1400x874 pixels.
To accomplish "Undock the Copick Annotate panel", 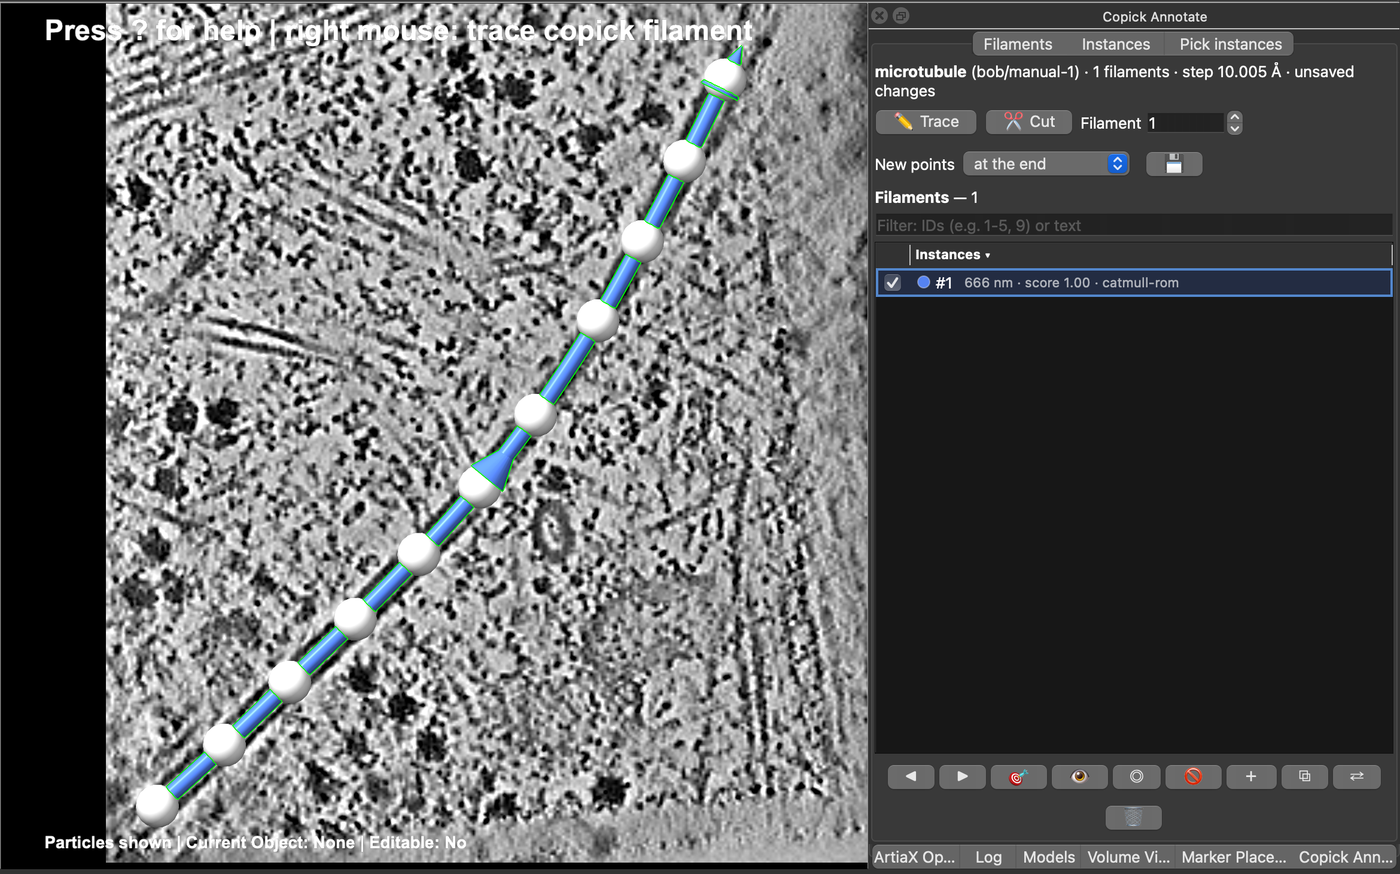I will (900, 16).
